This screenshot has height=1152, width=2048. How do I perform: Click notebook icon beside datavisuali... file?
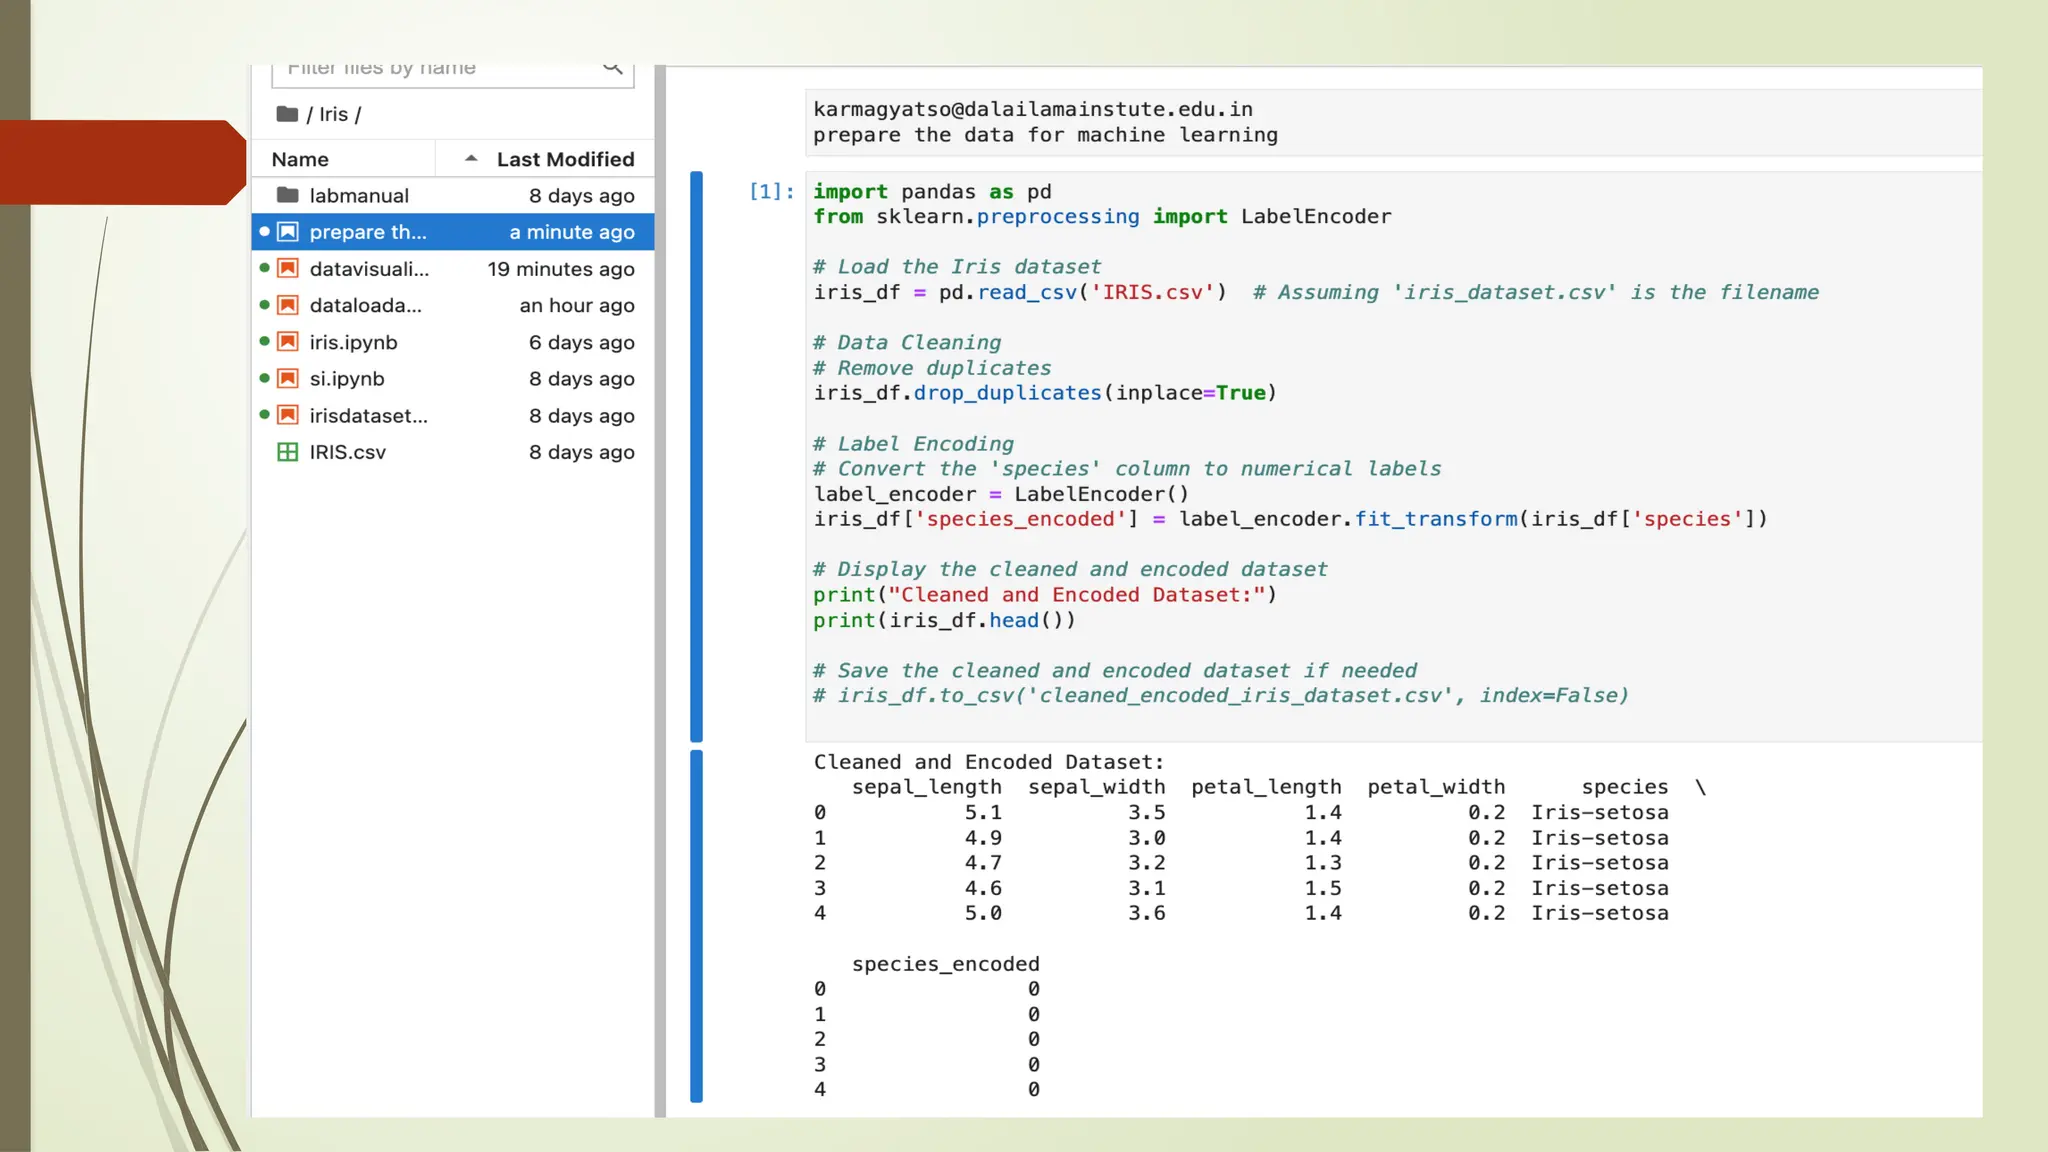tap(287, 268)
